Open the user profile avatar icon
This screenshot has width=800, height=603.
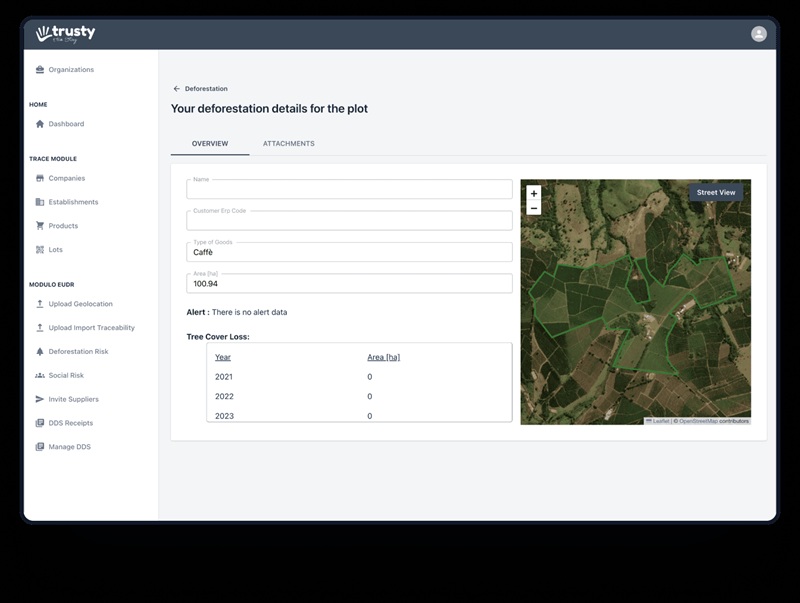(x=759, y=34)
